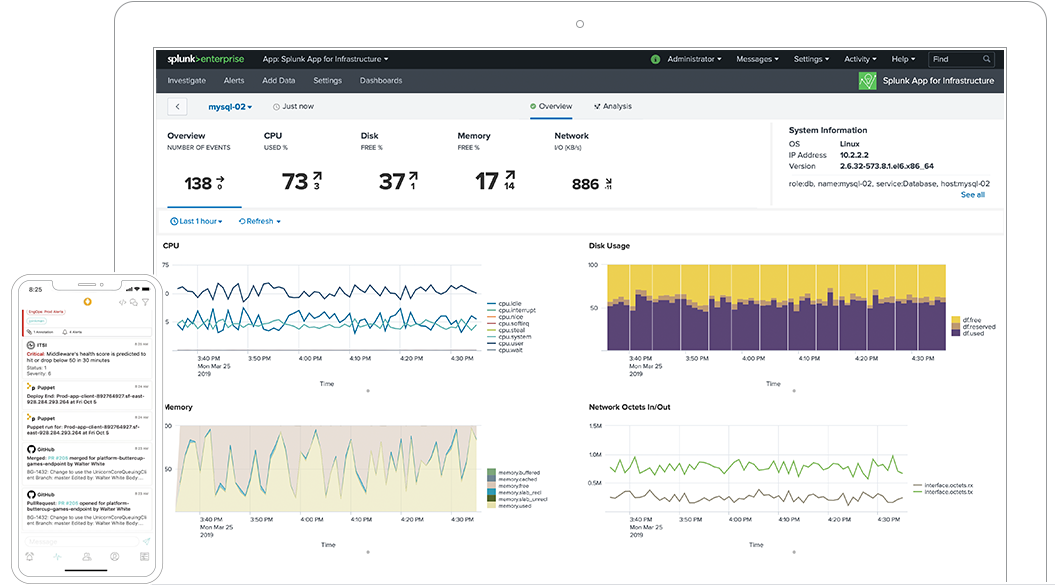Click the clock icon next to Just now
Screen dimensions: 1060x586
276,107
